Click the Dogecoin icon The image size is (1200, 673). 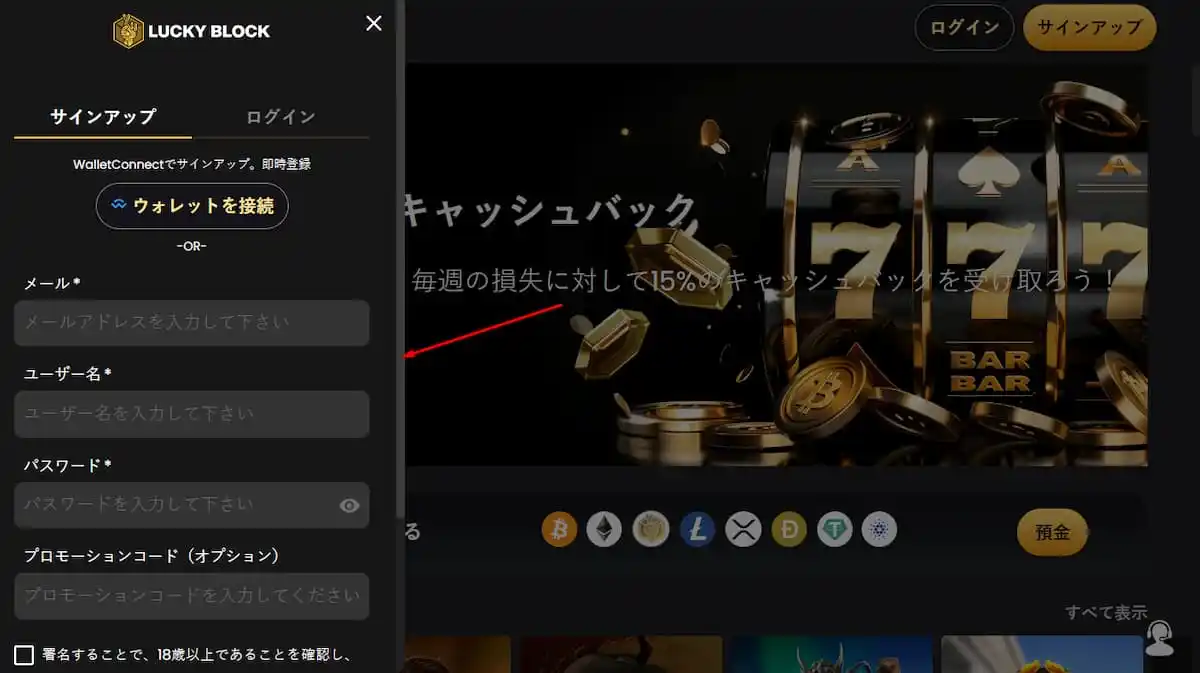(x=790, y=530)
